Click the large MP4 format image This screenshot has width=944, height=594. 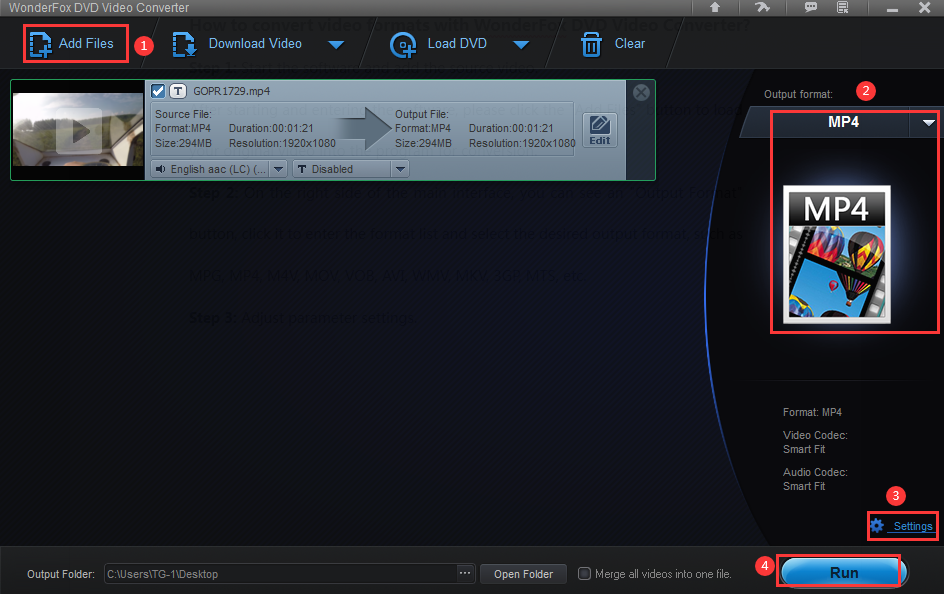tap(837, 255)
